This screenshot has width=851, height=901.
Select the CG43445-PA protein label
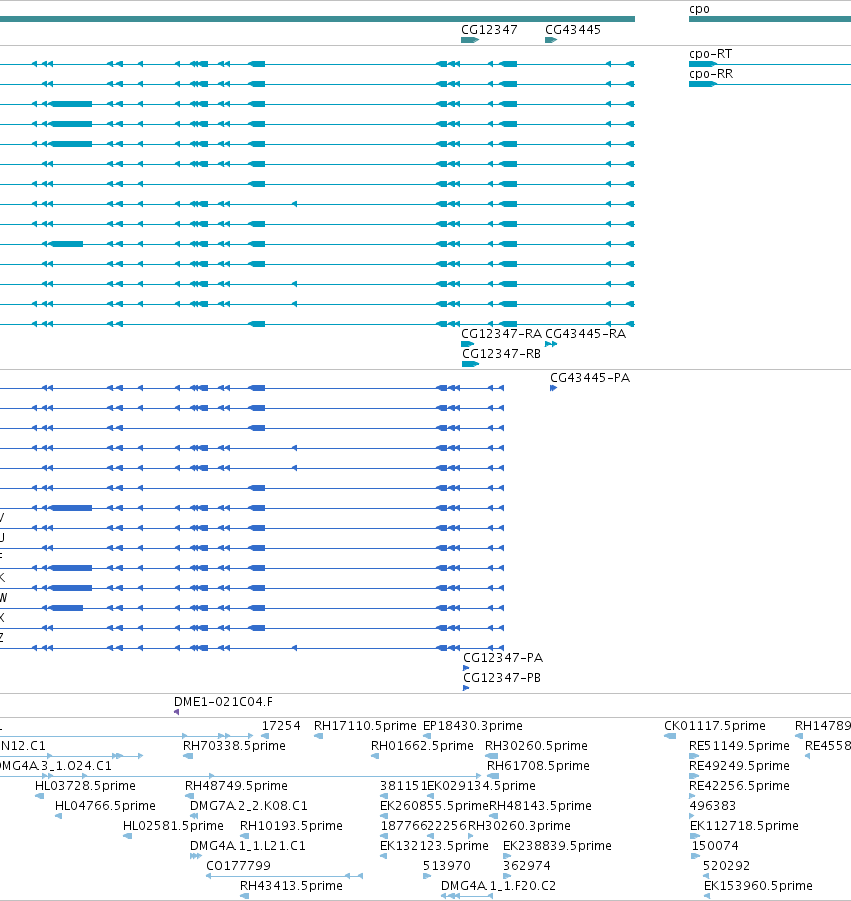(x=590, y=378)
